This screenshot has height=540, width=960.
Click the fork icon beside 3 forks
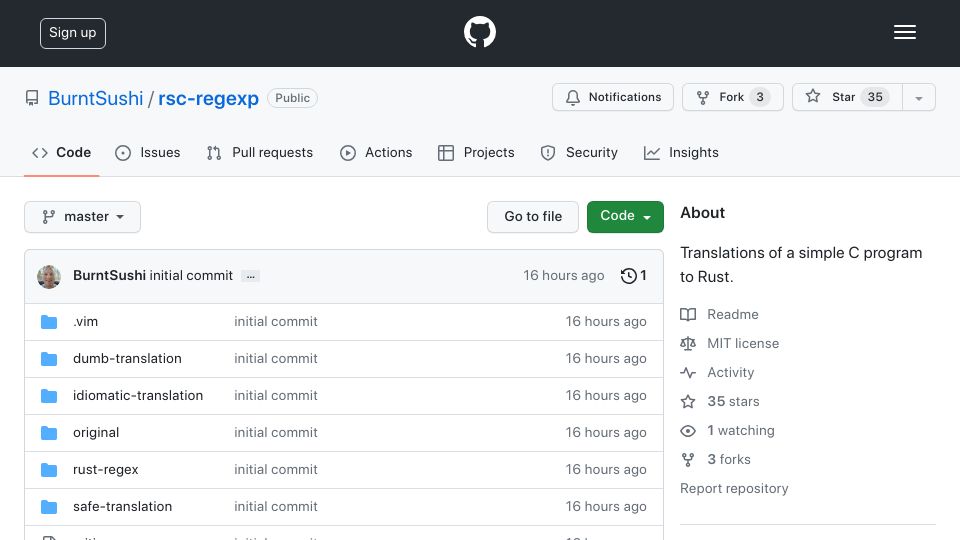click(688, 460)
